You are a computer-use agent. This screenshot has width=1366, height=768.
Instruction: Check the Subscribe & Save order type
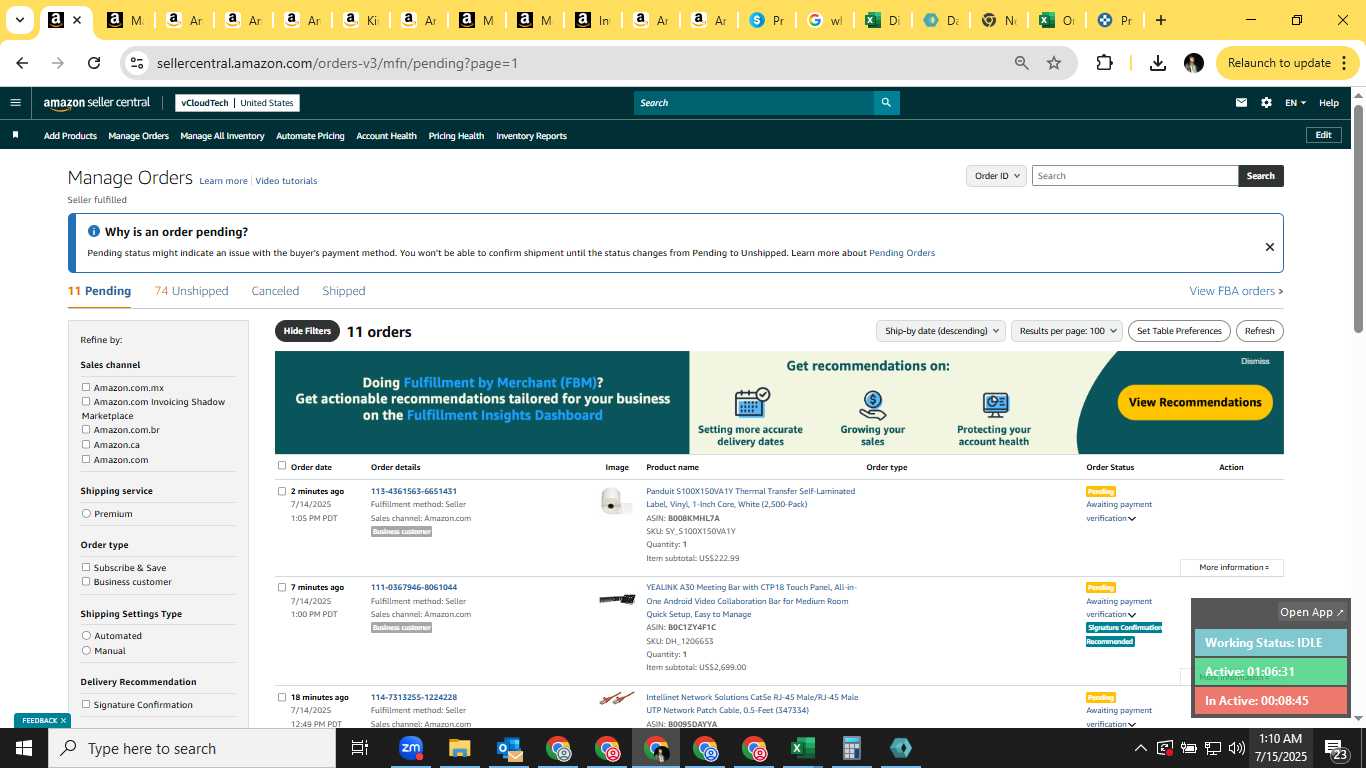pos(86,567)
